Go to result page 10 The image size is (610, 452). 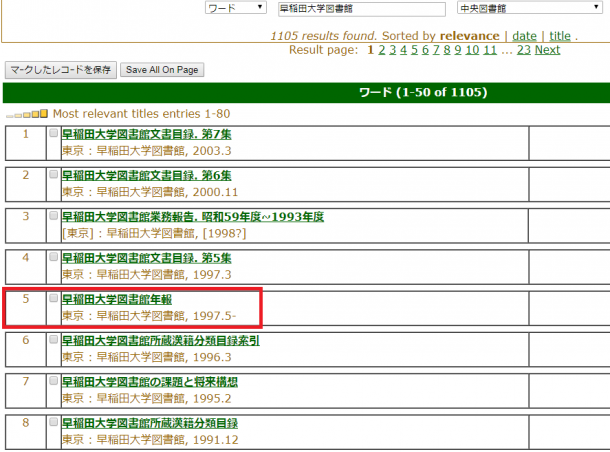coord(472,50)
